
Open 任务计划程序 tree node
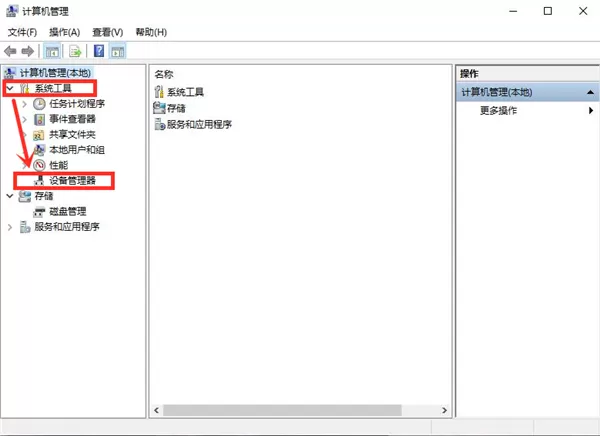pos(77,104)
